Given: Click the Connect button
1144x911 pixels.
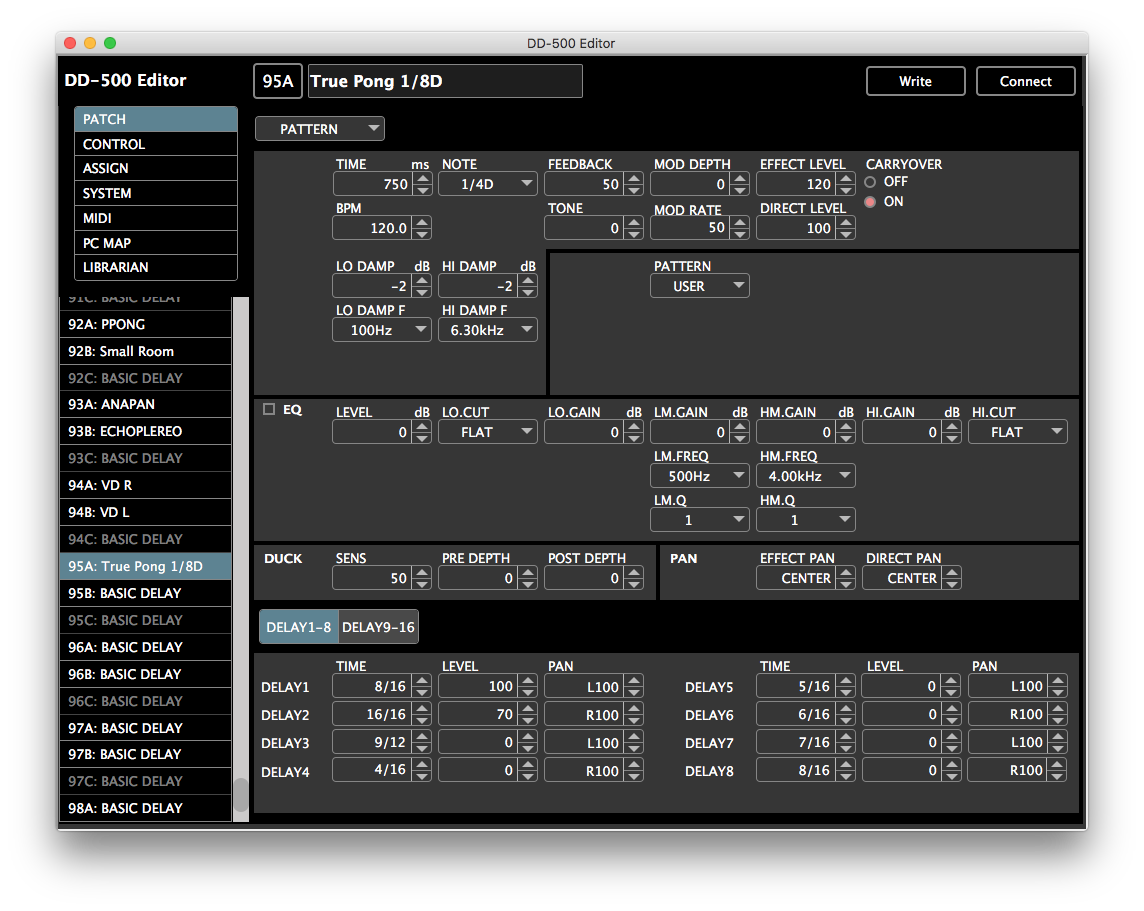Looking at the screenshot, I should tap(1025, 81).
